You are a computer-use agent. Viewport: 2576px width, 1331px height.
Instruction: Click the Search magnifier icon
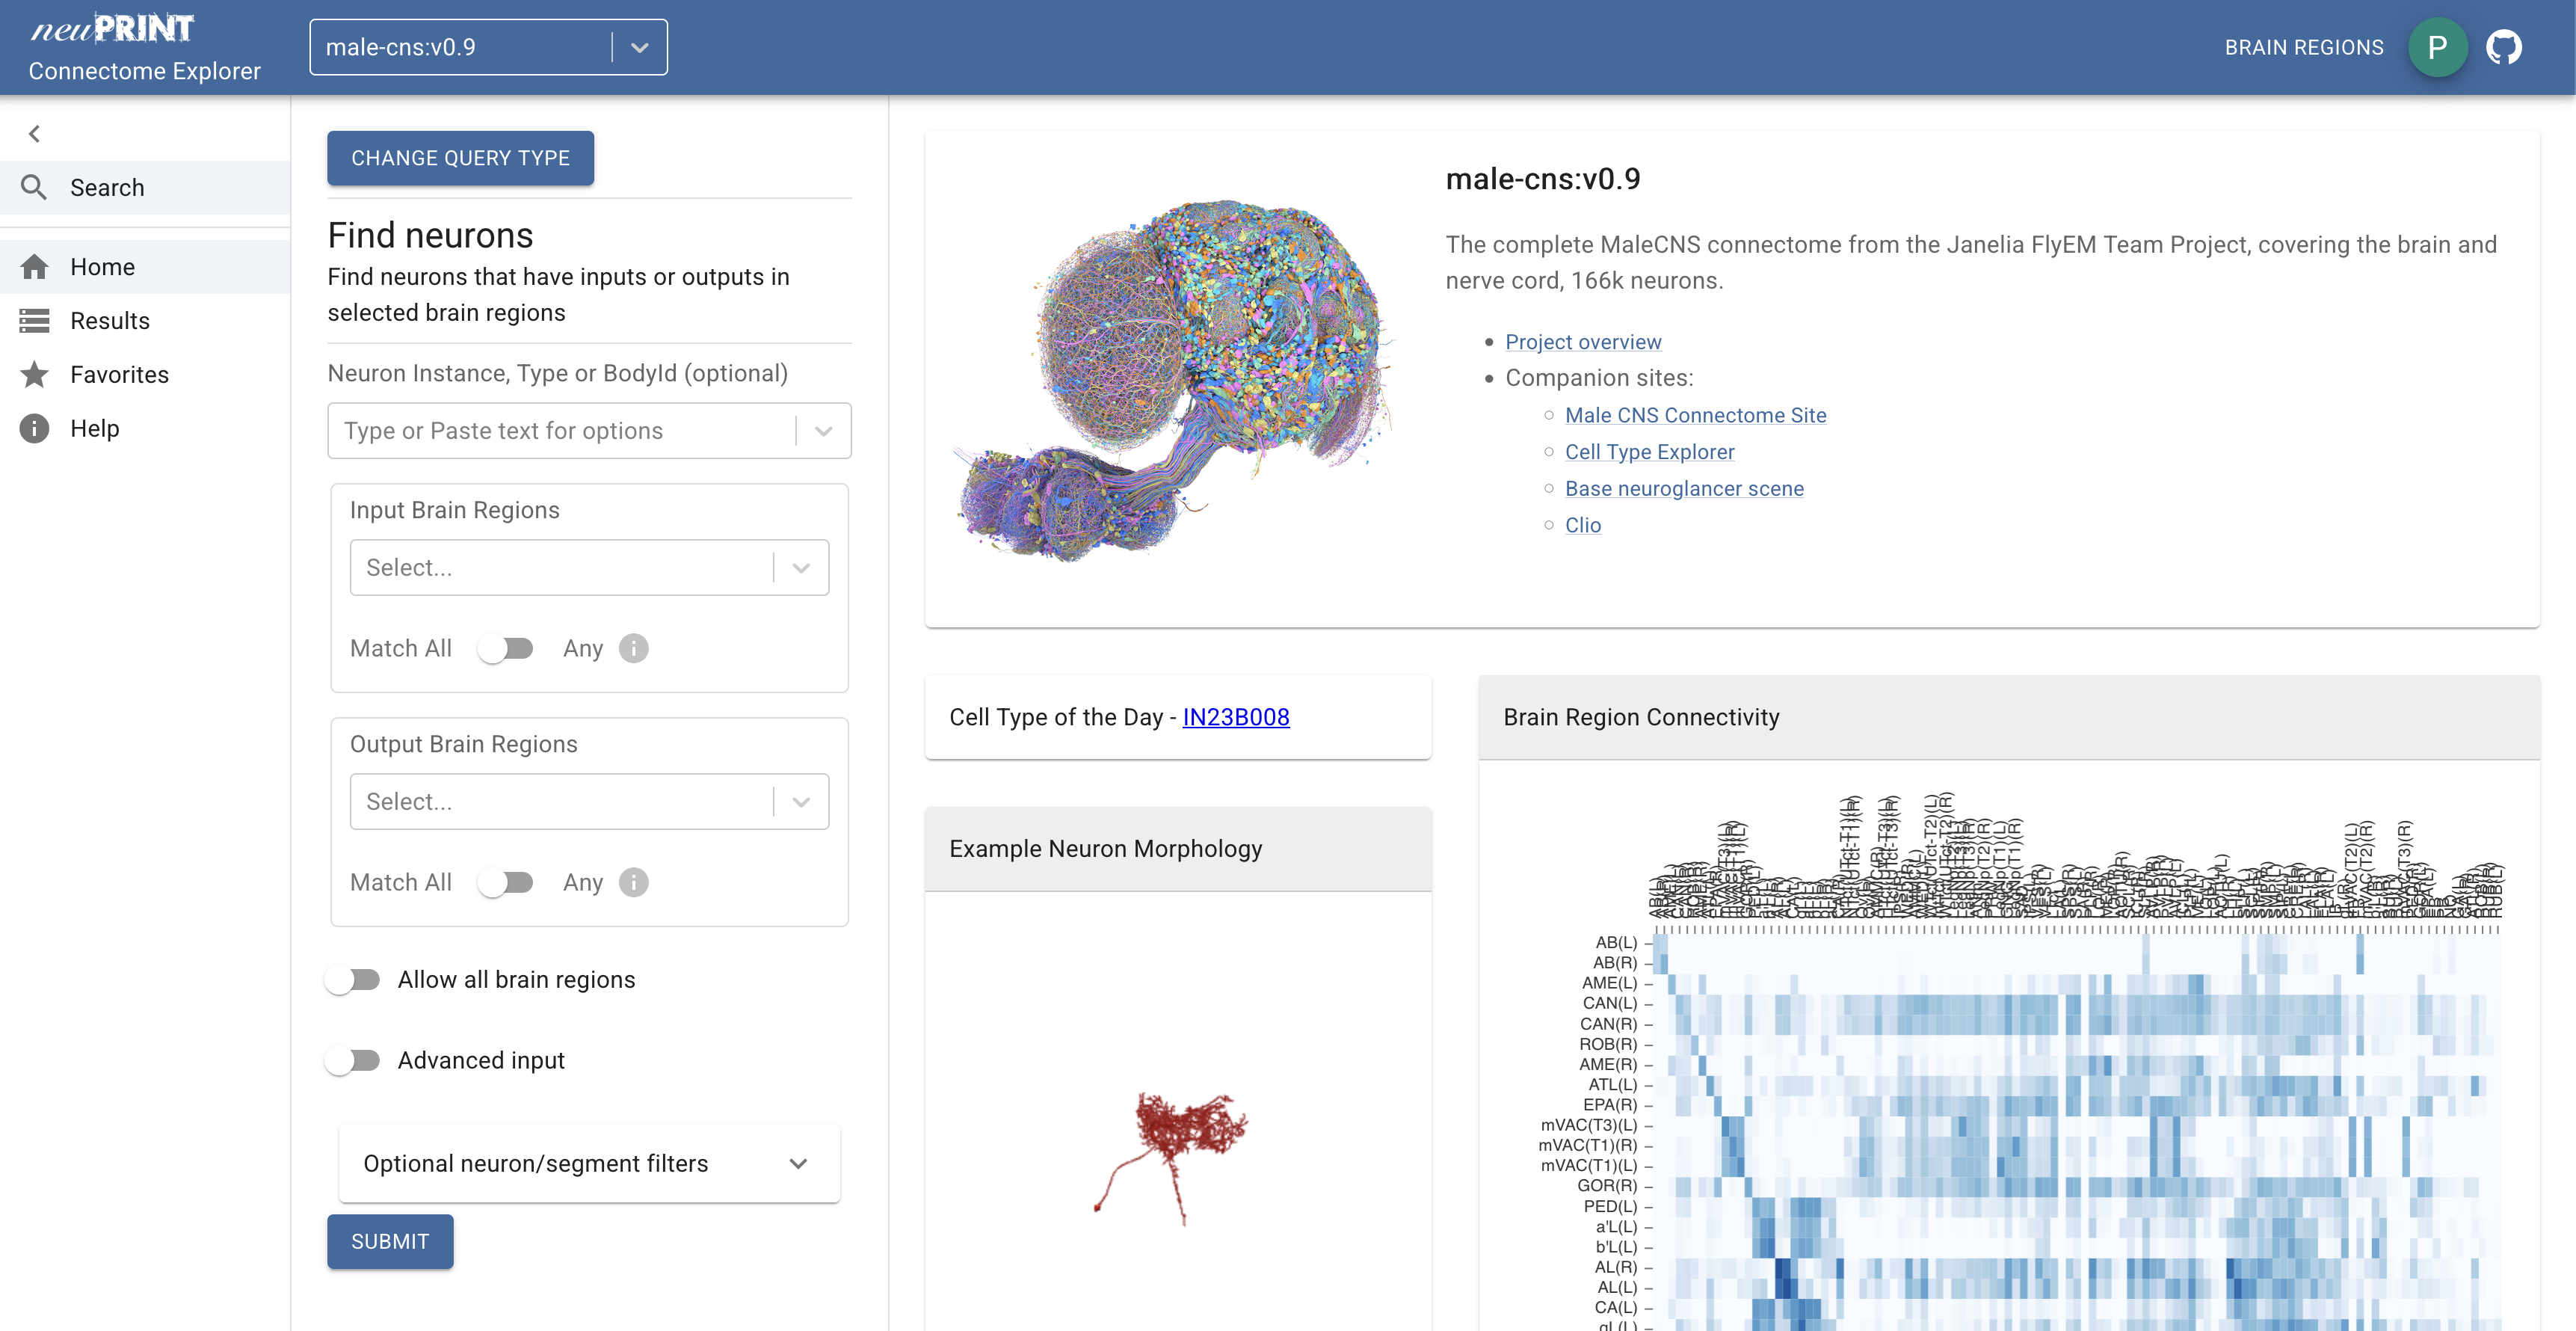34,187
